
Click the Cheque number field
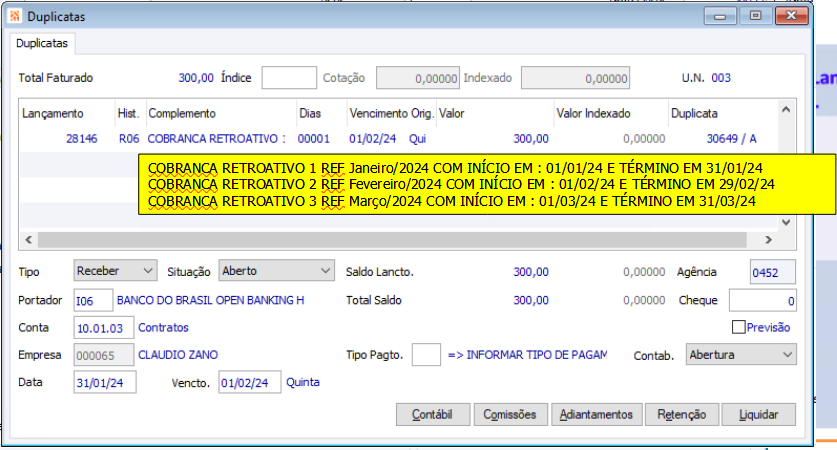click(763, 301)
